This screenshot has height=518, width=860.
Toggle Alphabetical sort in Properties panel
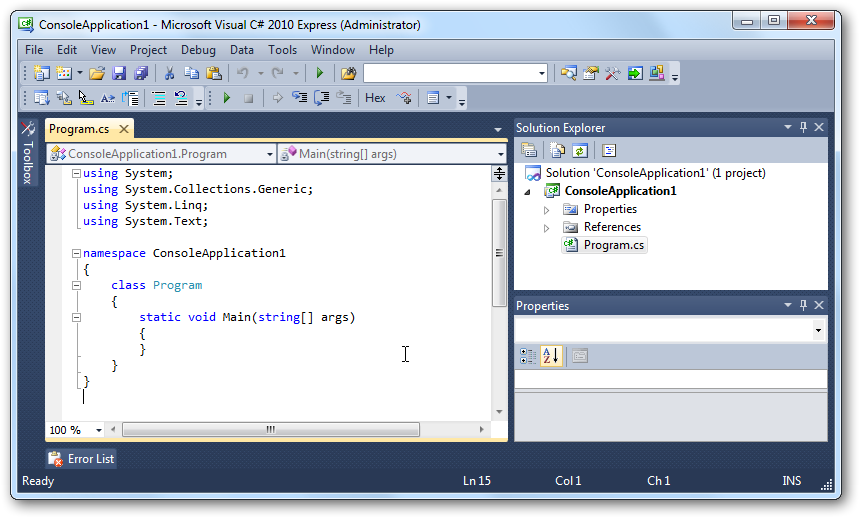551,355
